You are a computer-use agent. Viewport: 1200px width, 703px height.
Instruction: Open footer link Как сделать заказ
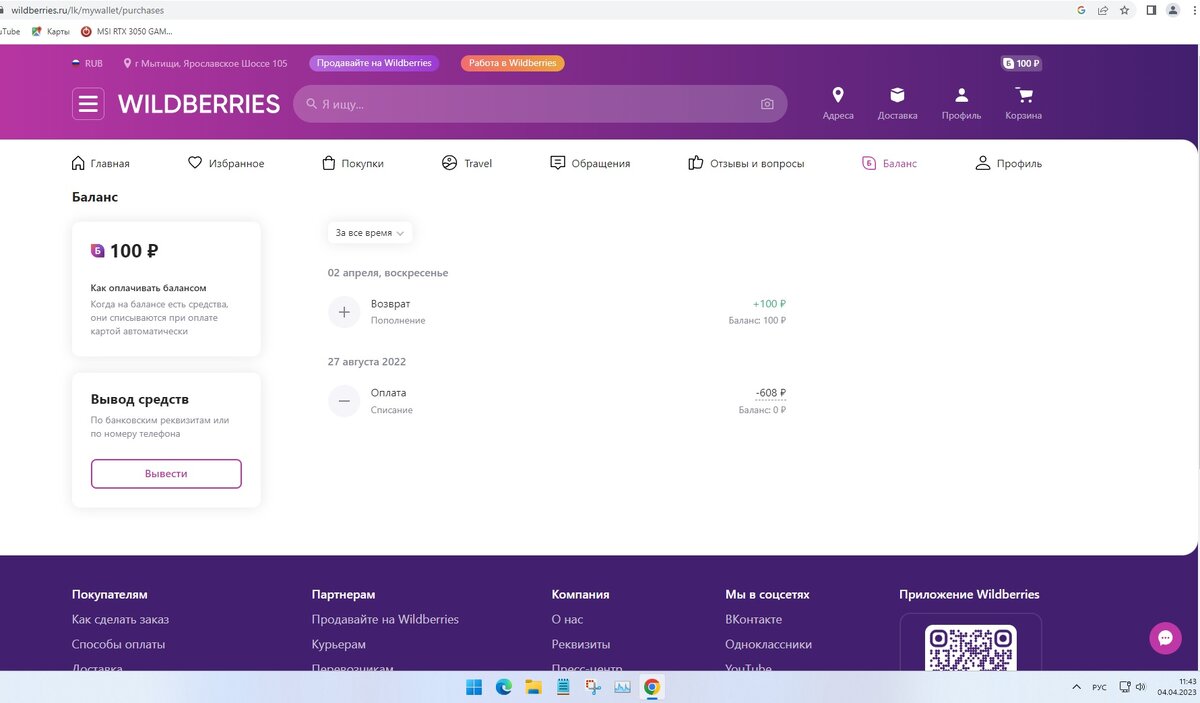pos(121,619)
